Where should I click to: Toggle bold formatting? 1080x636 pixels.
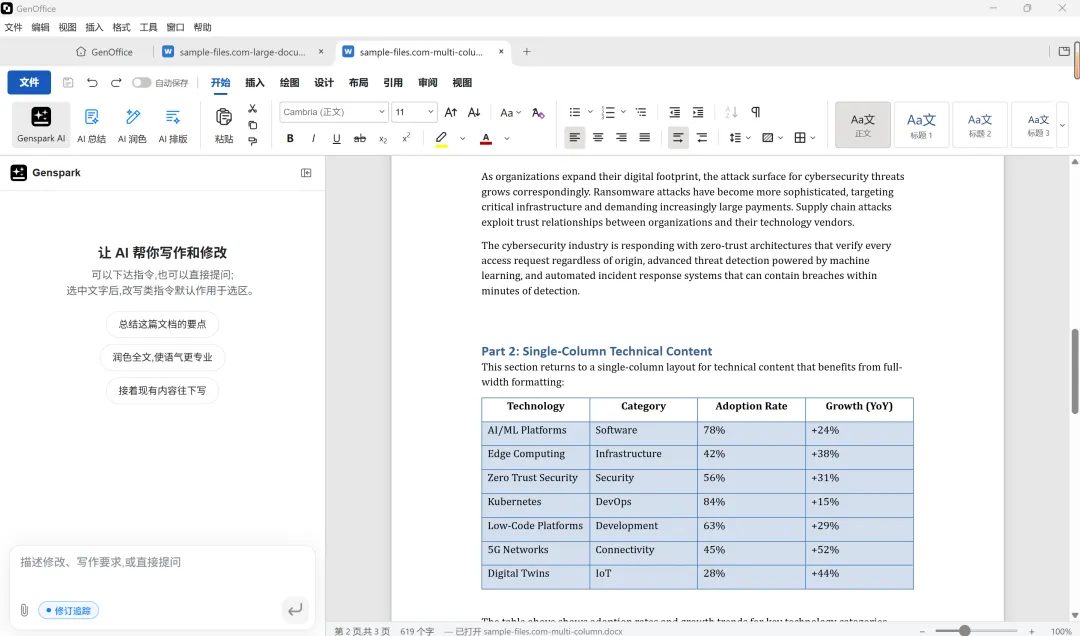tap(290, 139)
